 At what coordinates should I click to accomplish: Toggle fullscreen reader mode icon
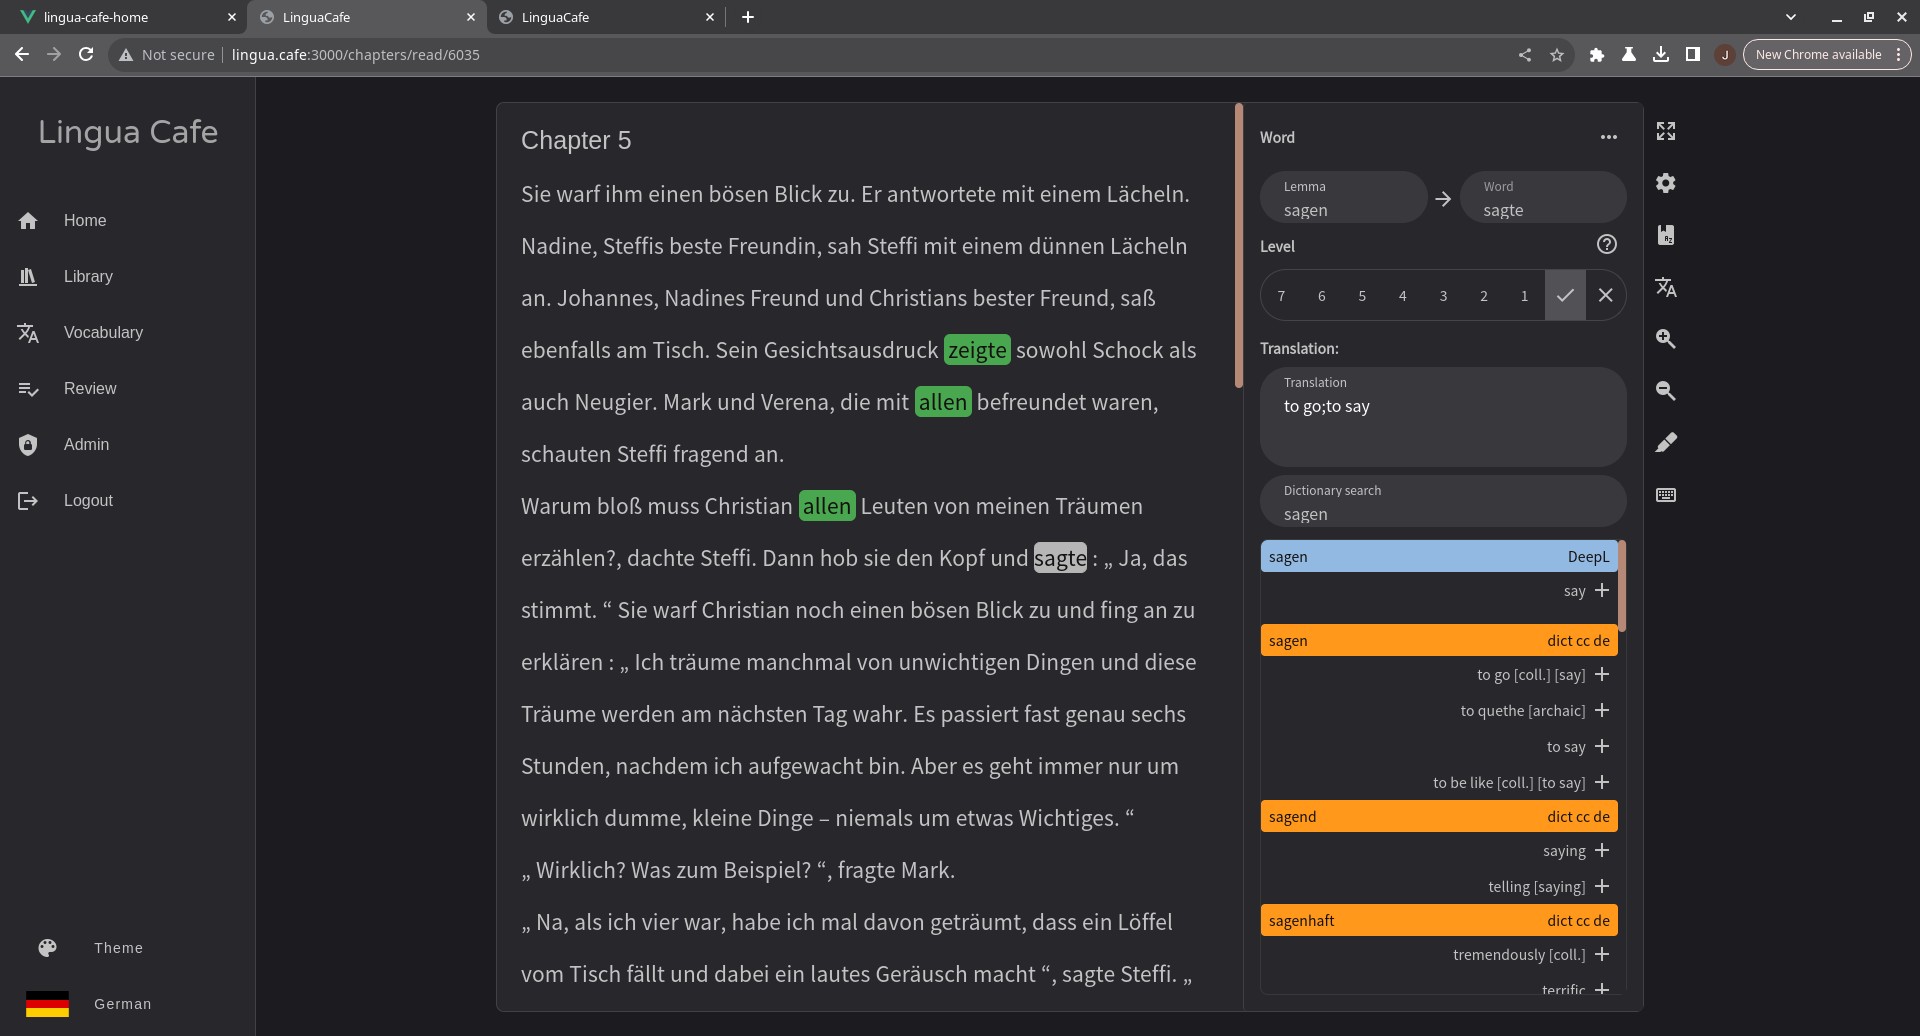(1665, 131)
